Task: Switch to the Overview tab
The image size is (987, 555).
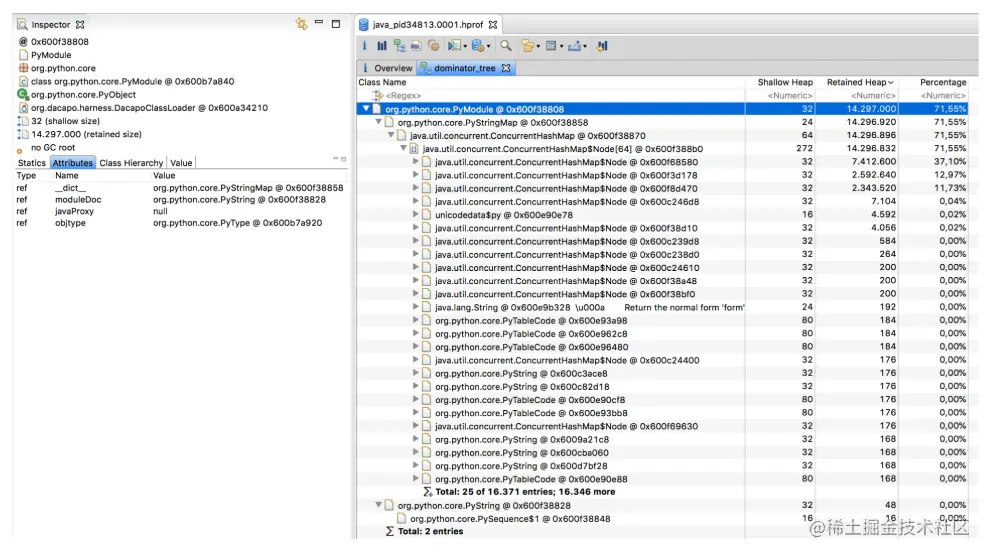Action: [387, 68]
